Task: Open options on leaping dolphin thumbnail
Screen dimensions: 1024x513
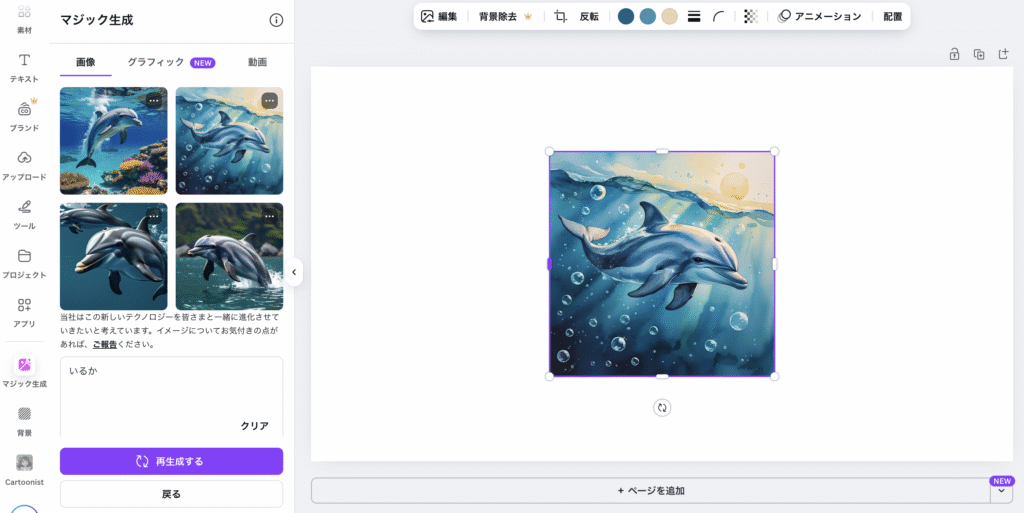Action: 270,216
